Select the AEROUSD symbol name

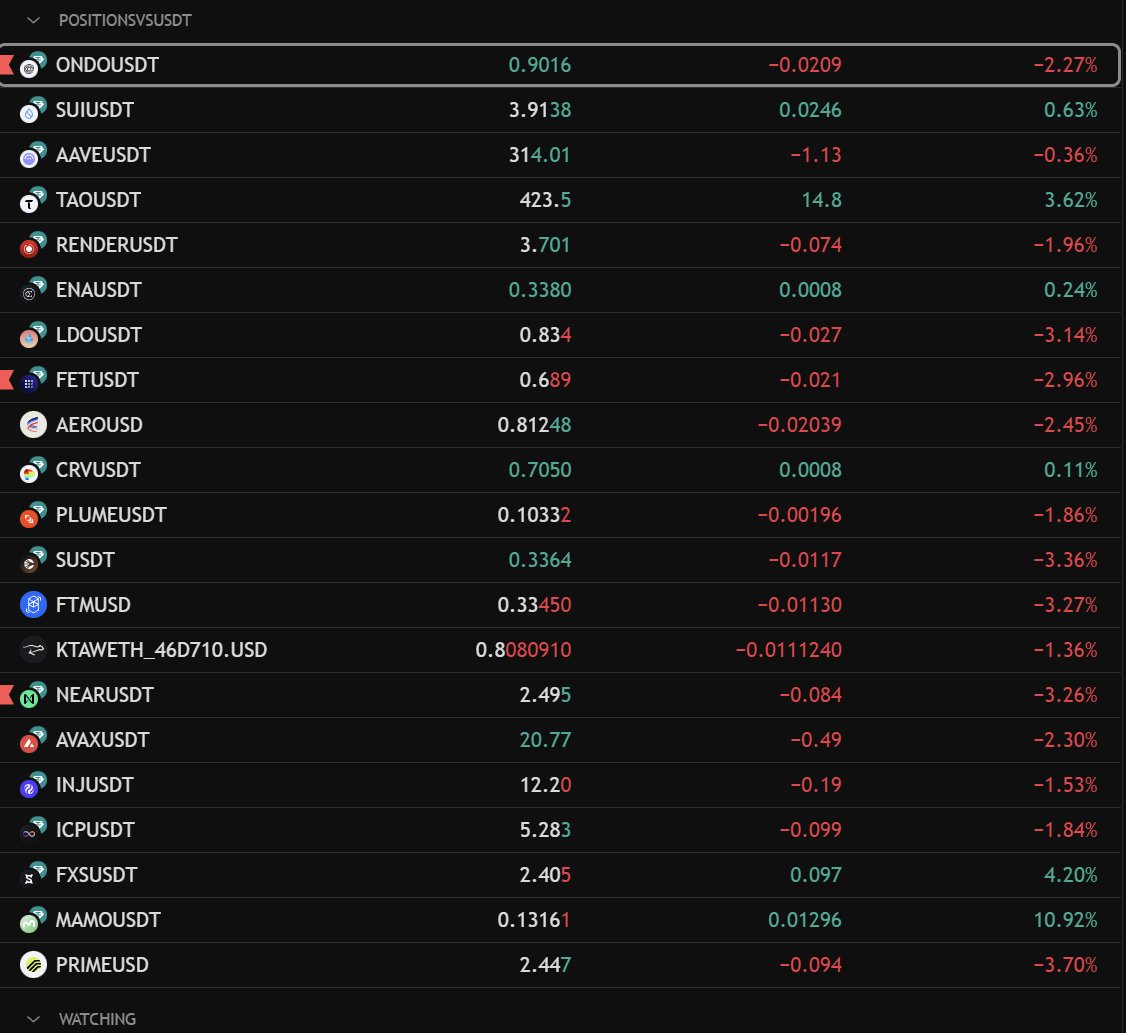click(x=99, y=425)
